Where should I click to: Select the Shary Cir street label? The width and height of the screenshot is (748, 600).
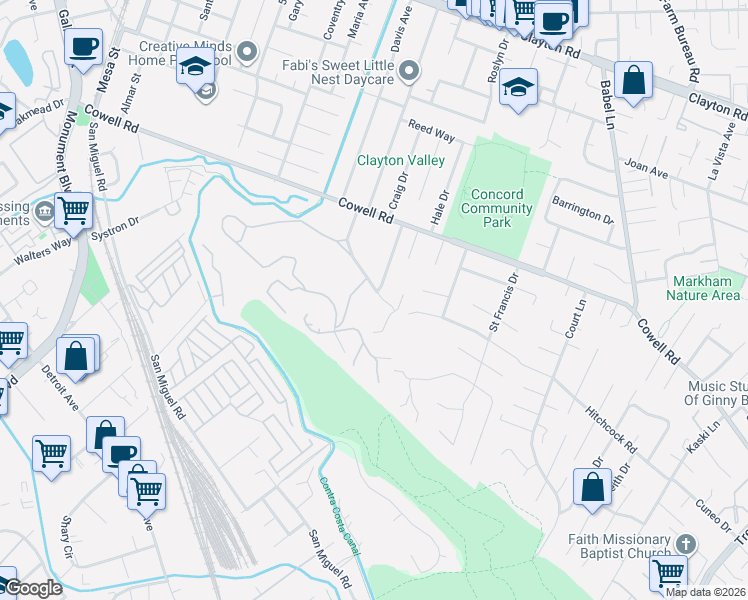pos(67,537)
